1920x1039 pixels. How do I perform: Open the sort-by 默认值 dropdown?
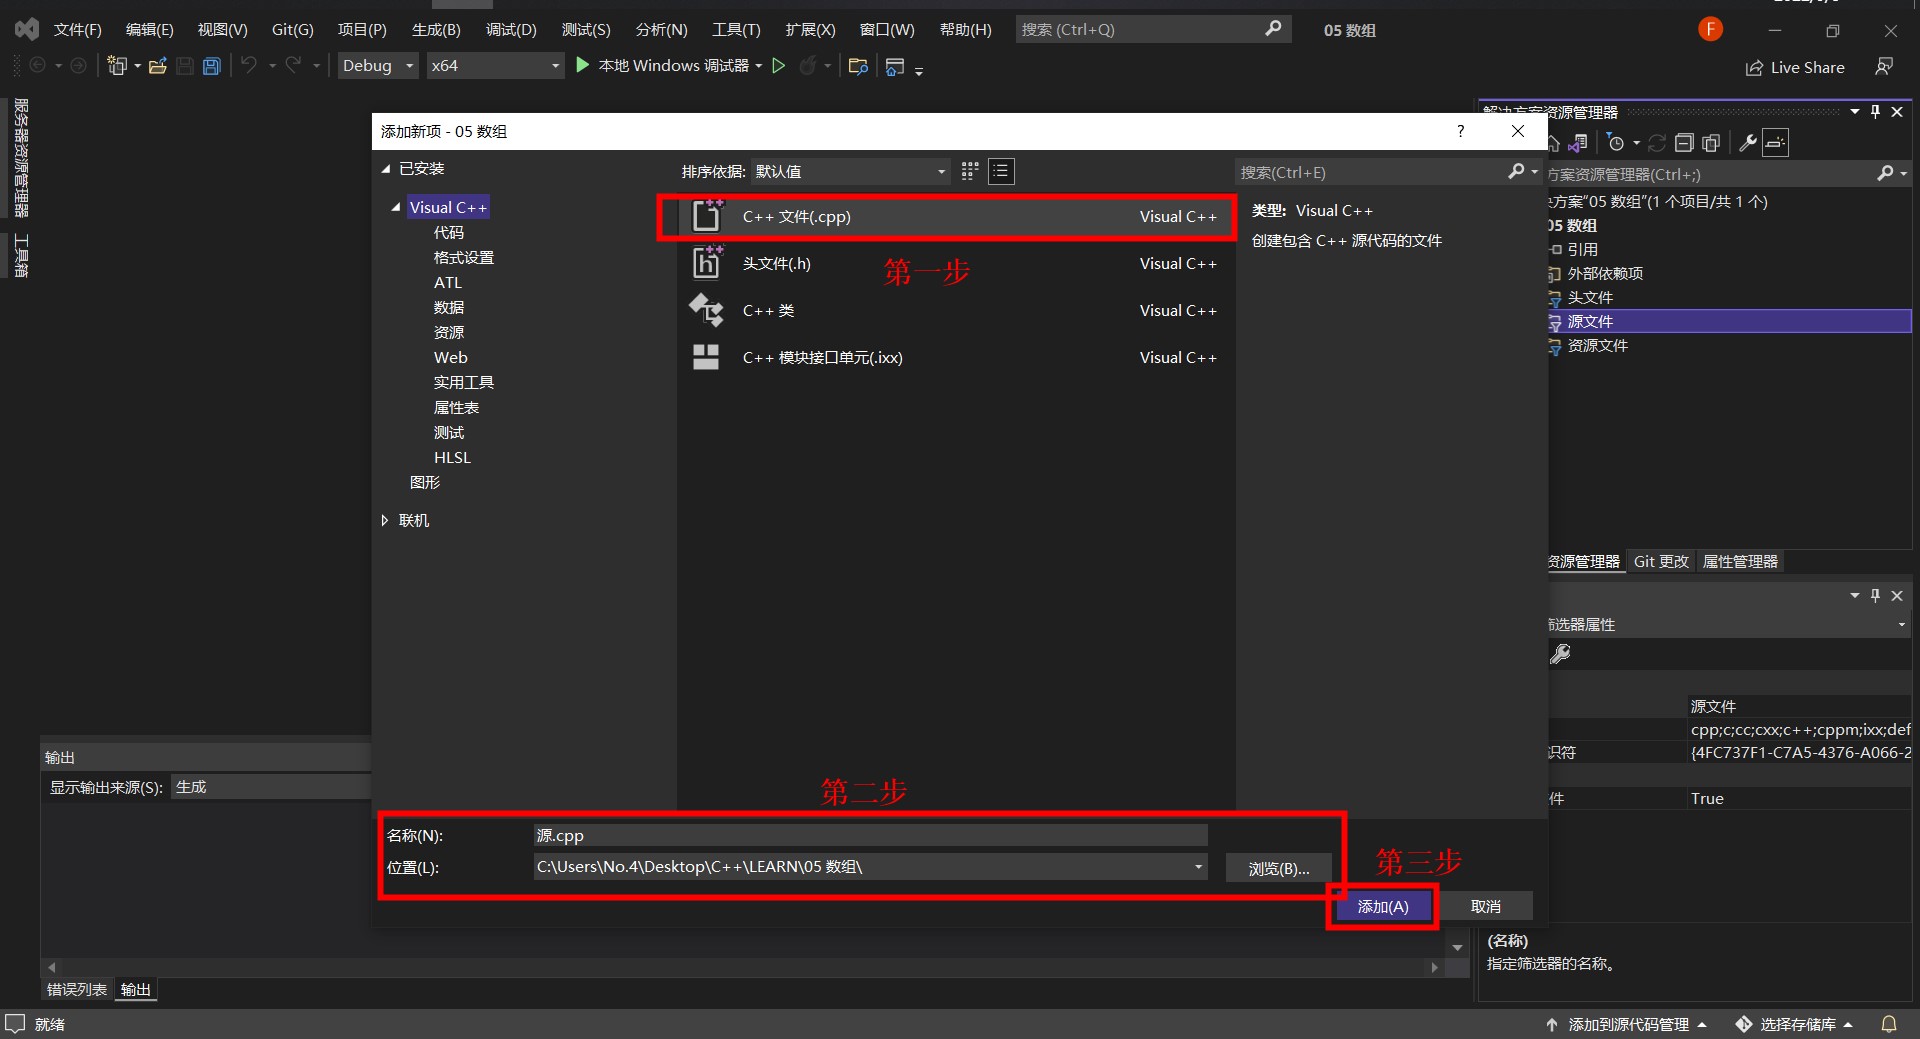(849, 171)
